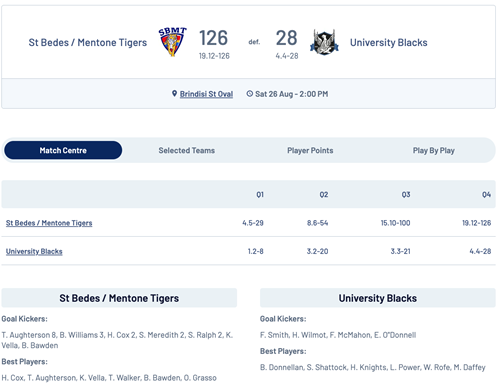Open the Brindisi St Oval venue link
This screenshot has height=392, width=500.
[206, 94]
